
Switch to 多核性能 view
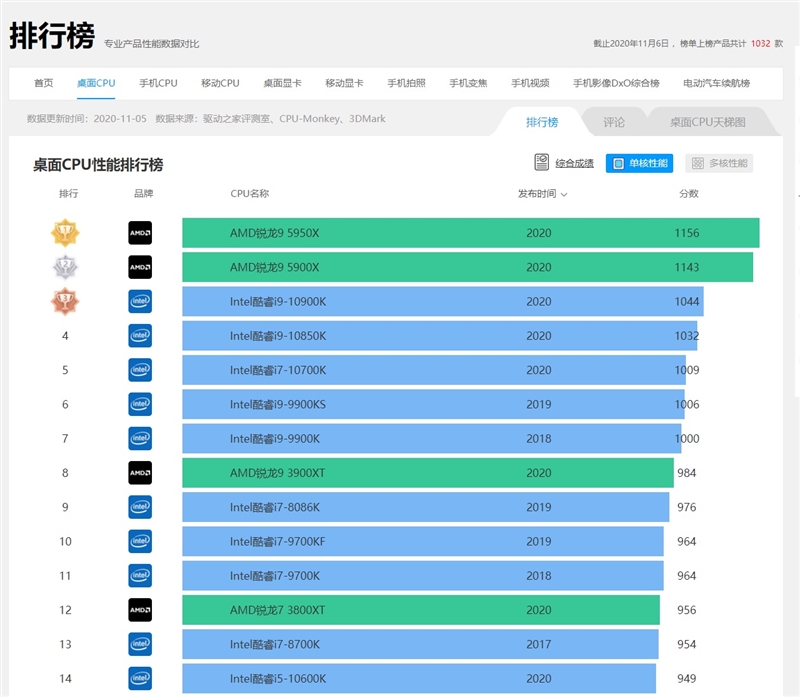(719, 163)
